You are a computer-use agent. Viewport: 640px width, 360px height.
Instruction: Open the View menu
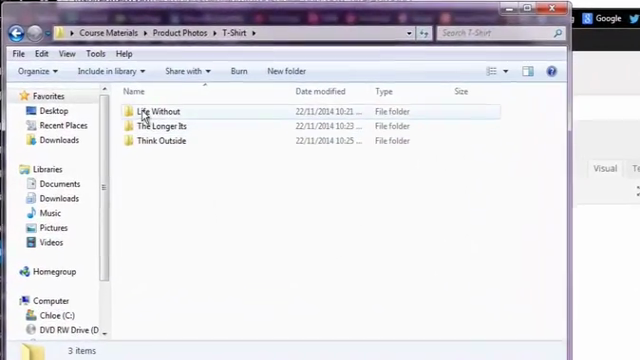coord(67,54)
